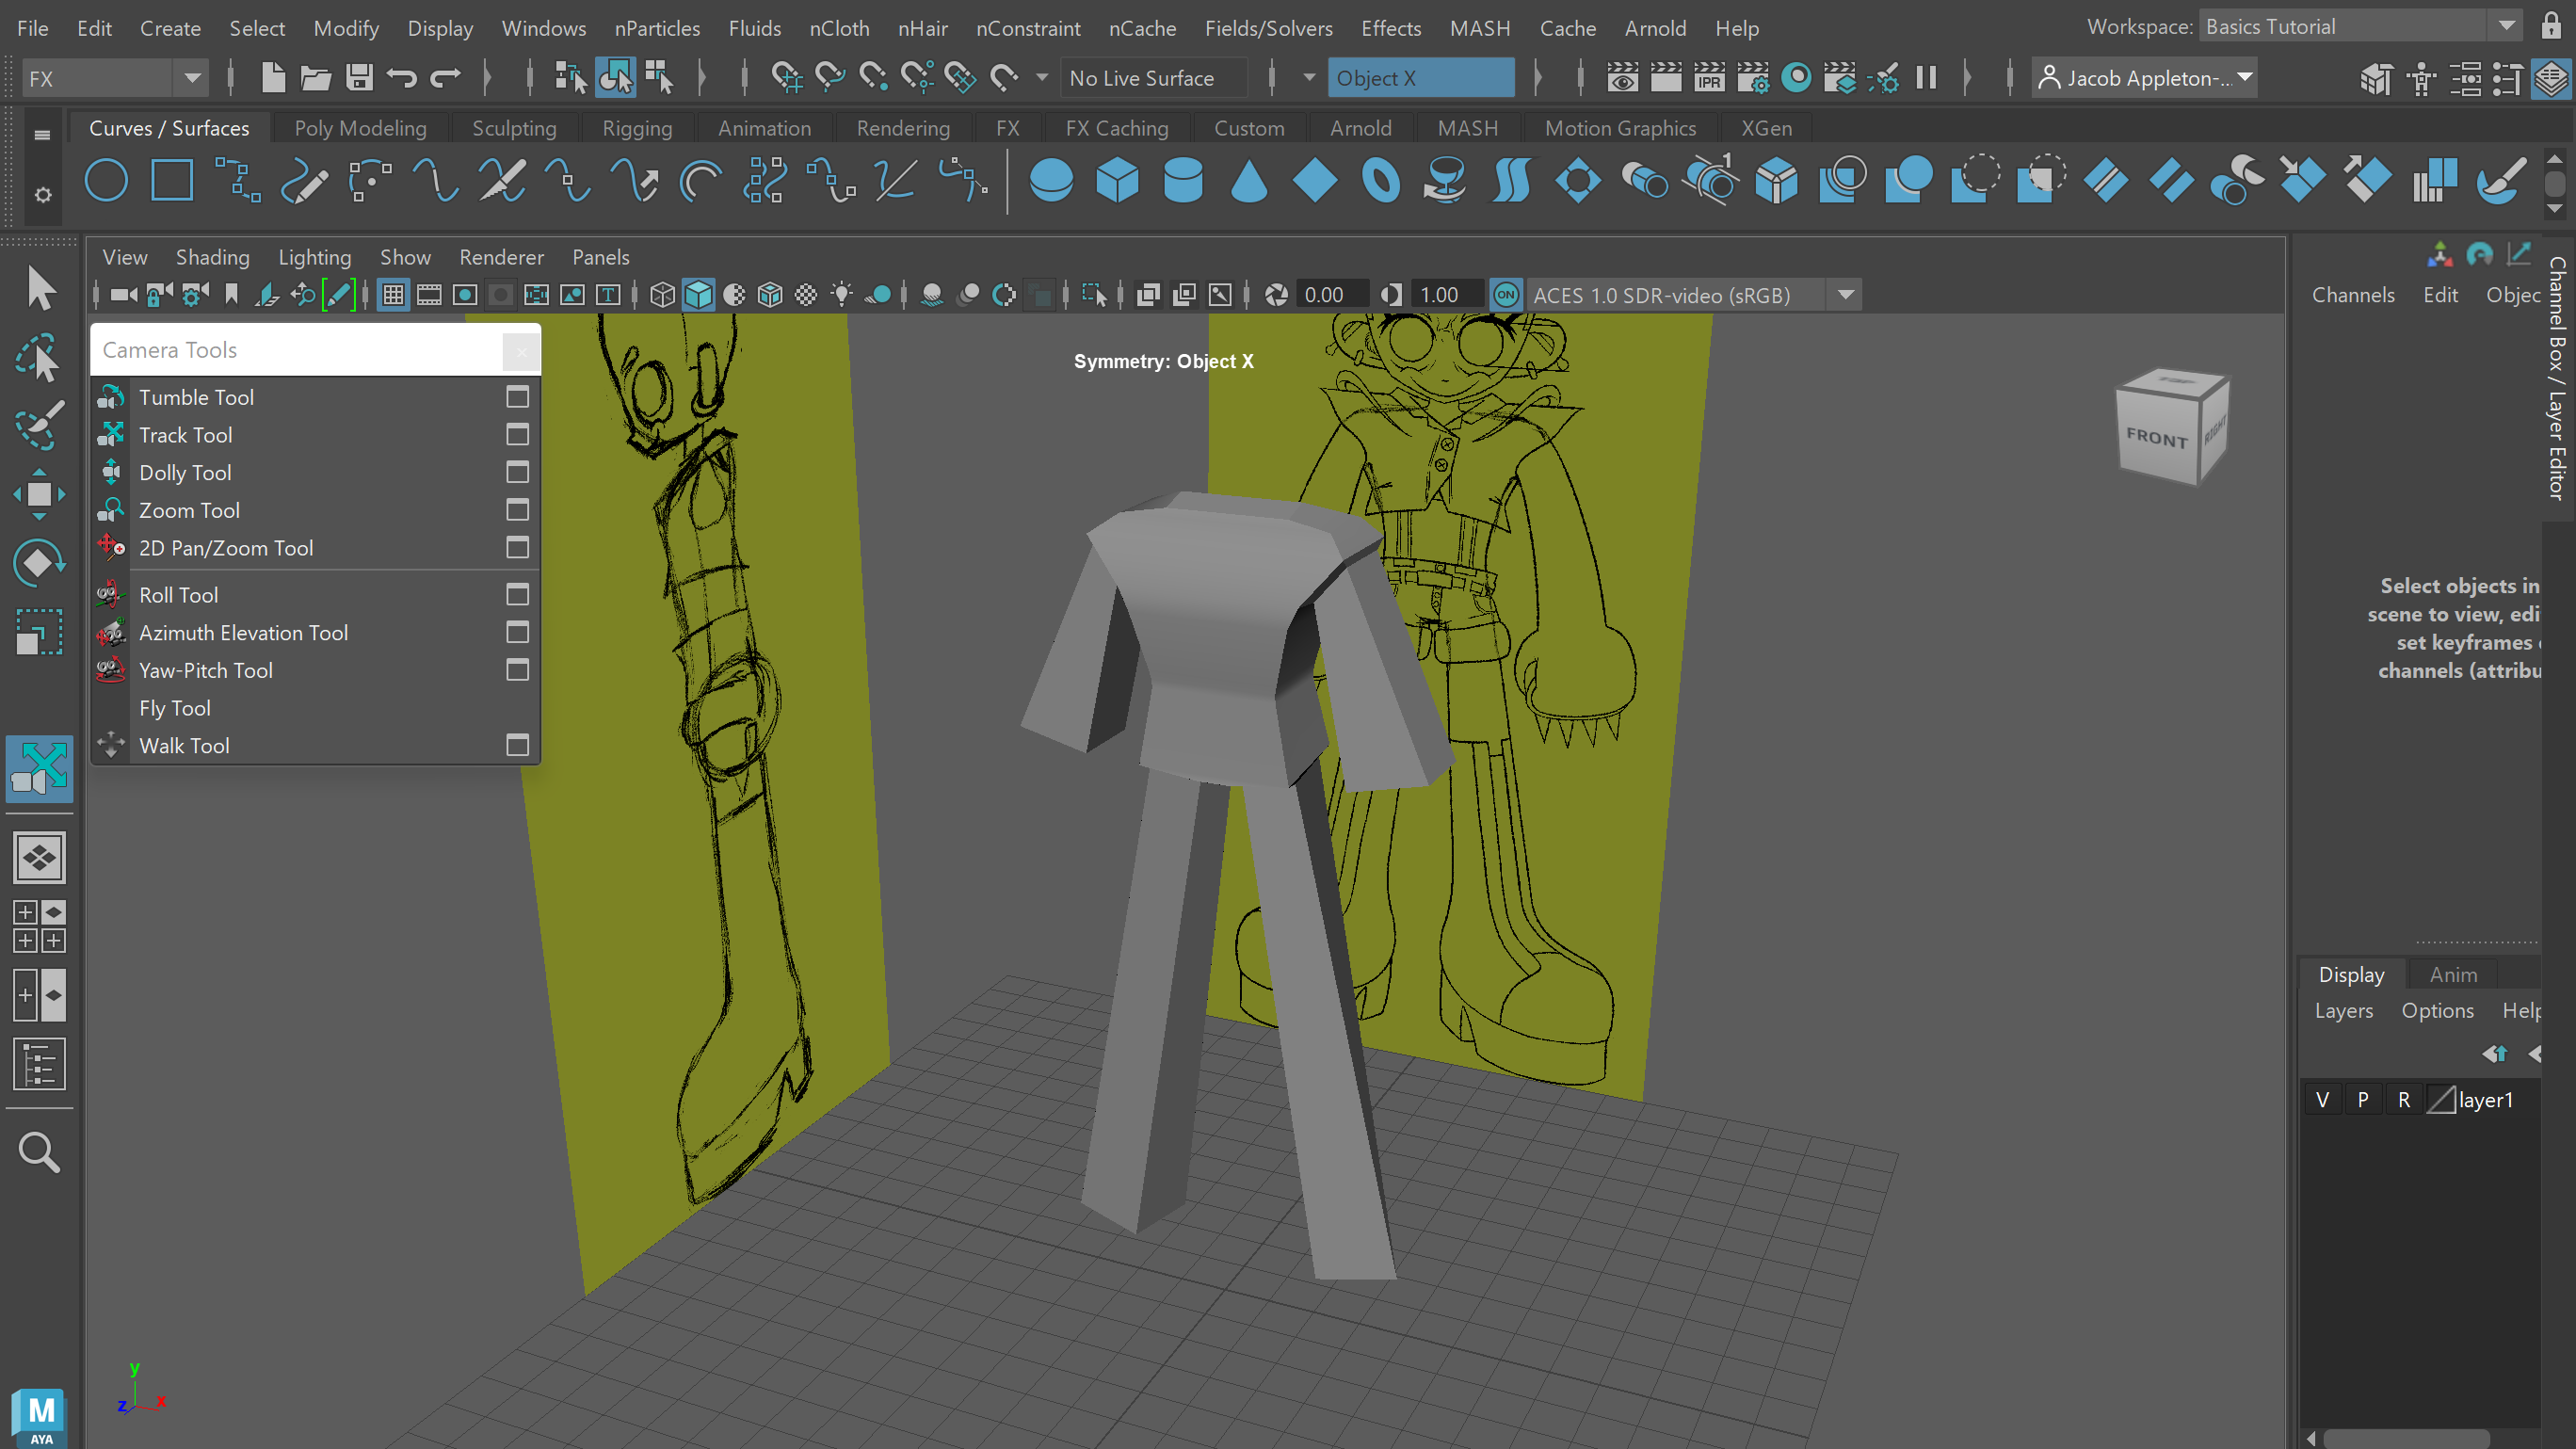This screenshot has height=1449, width=2576.
Task: Open the Windows menu
Action: (x=543, y=28)
